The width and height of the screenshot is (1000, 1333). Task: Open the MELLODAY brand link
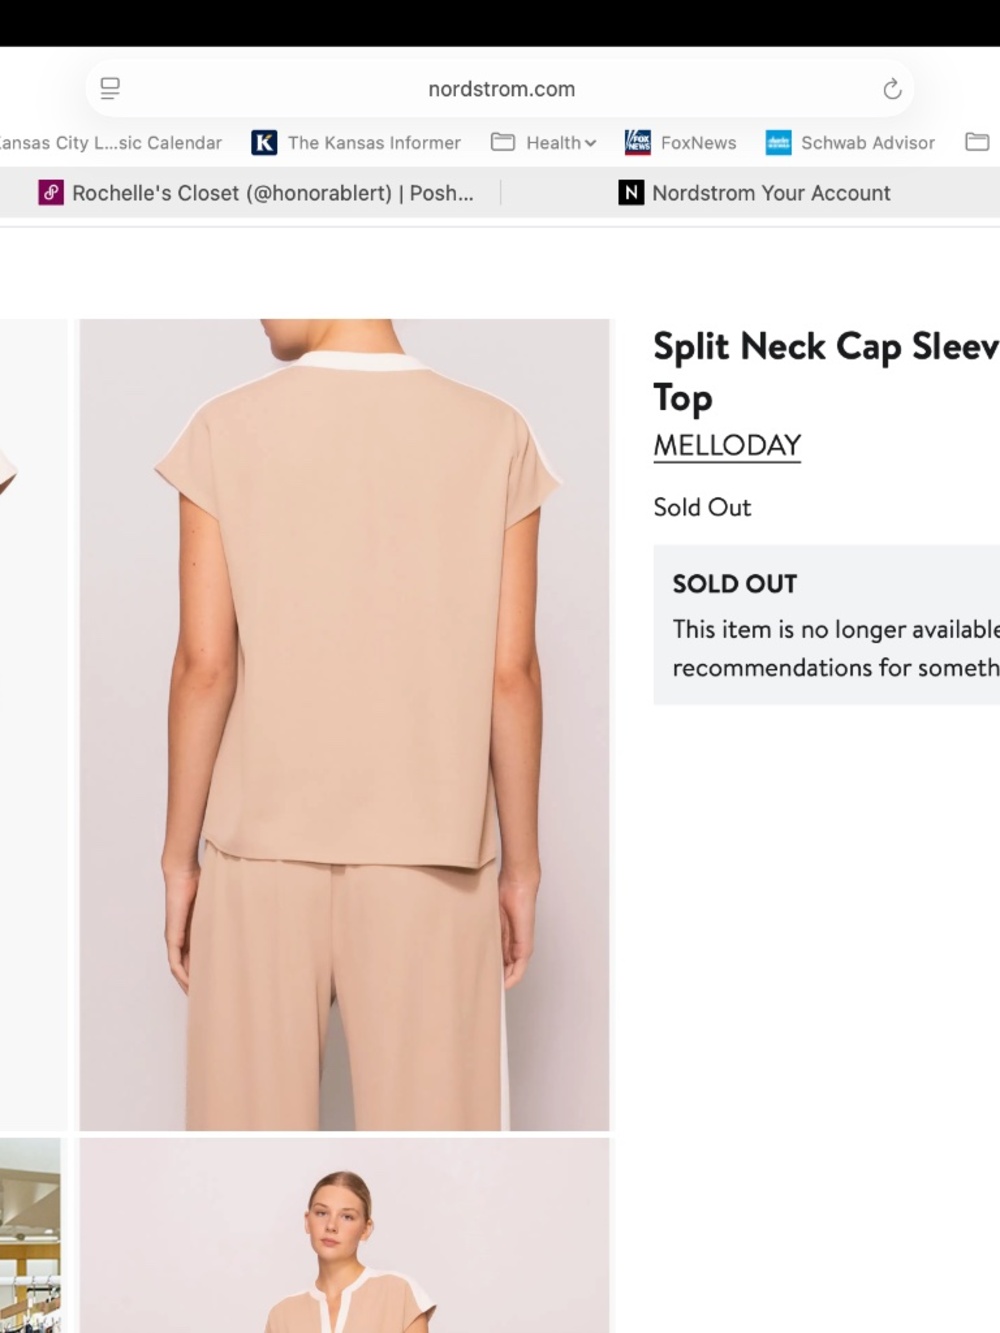(x=727, y=446)
